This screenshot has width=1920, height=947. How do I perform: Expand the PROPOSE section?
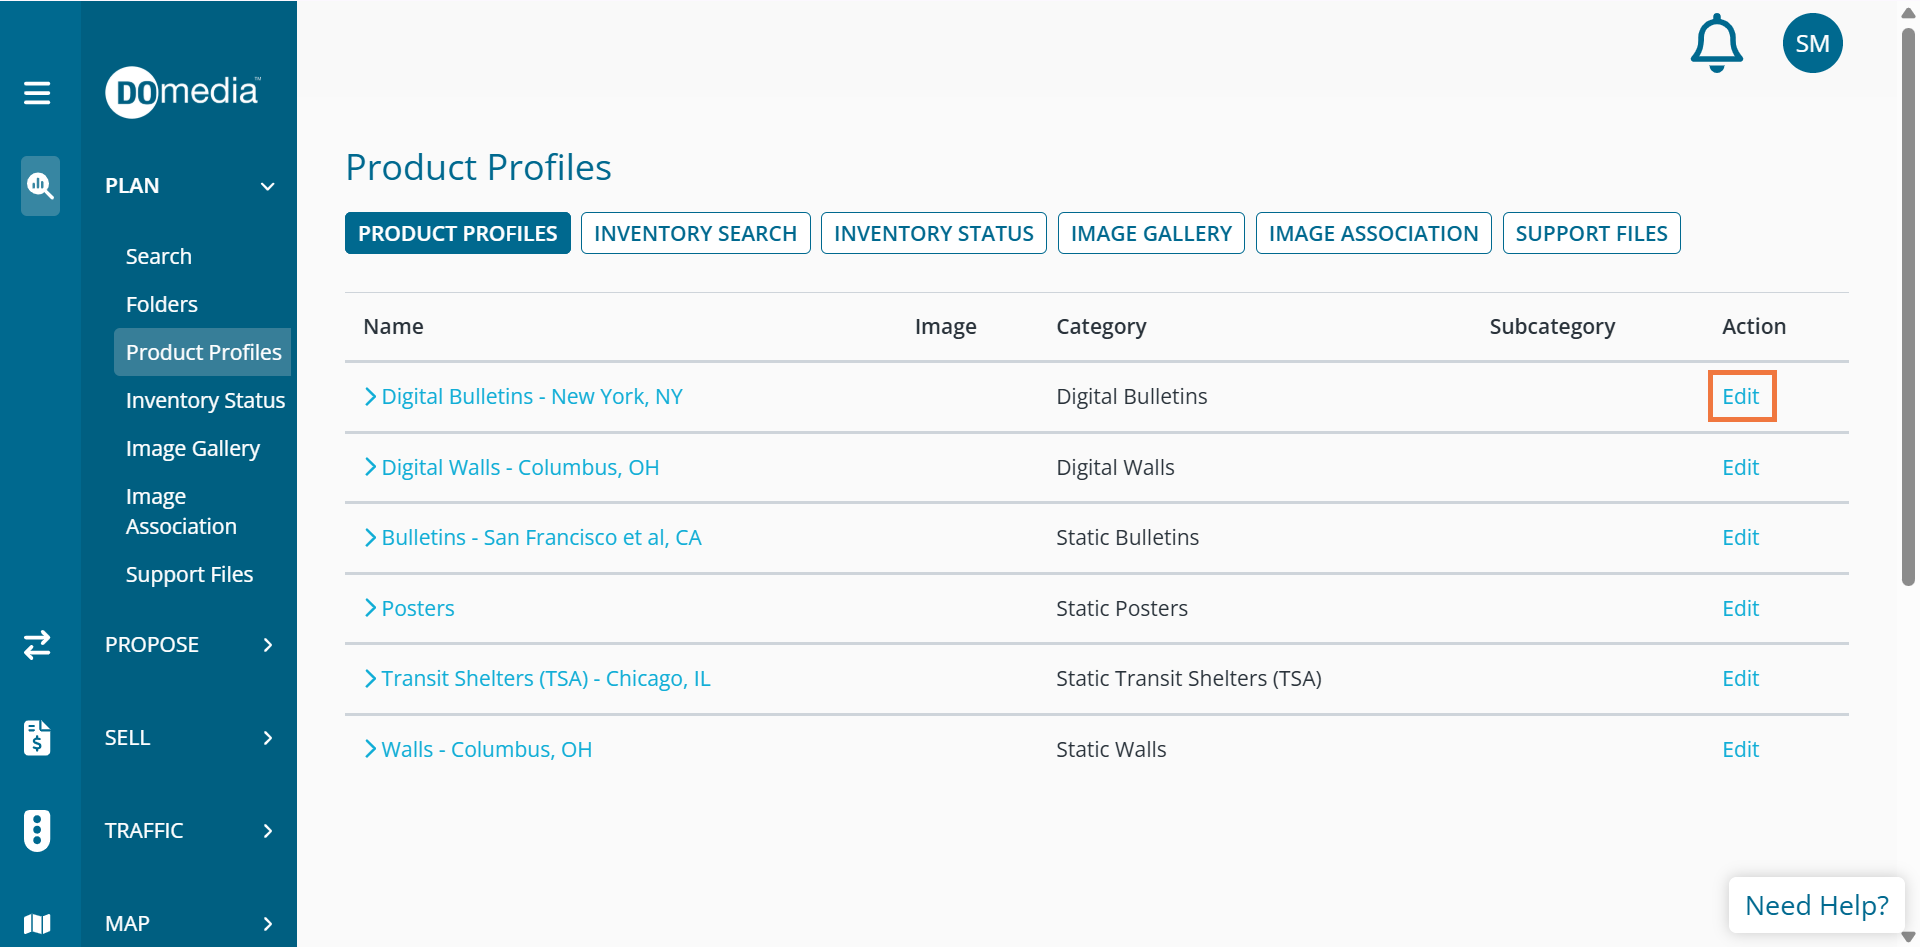[x=267, y=645]
